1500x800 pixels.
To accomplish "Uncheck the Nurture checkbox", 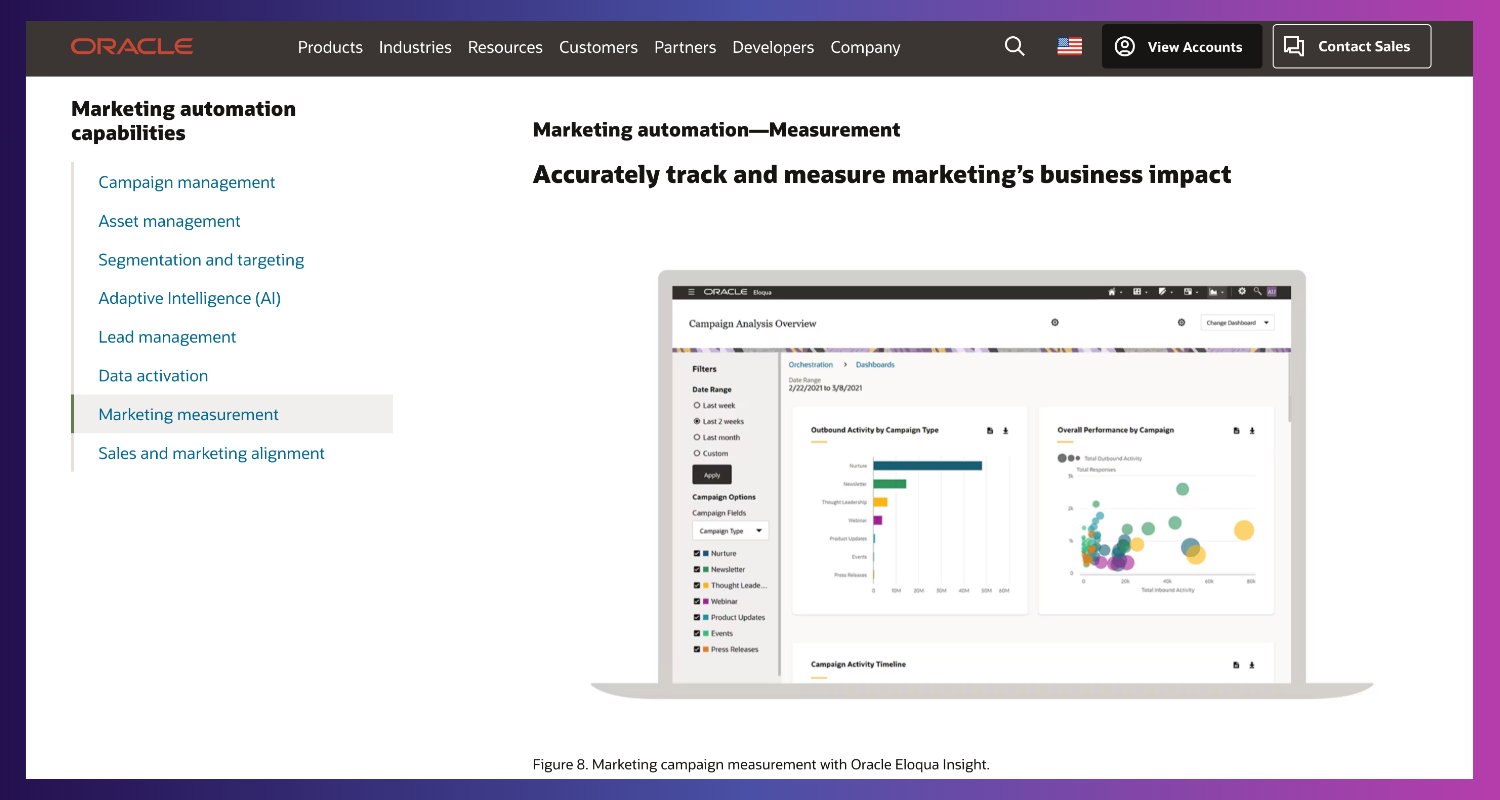I will (697, 553).
